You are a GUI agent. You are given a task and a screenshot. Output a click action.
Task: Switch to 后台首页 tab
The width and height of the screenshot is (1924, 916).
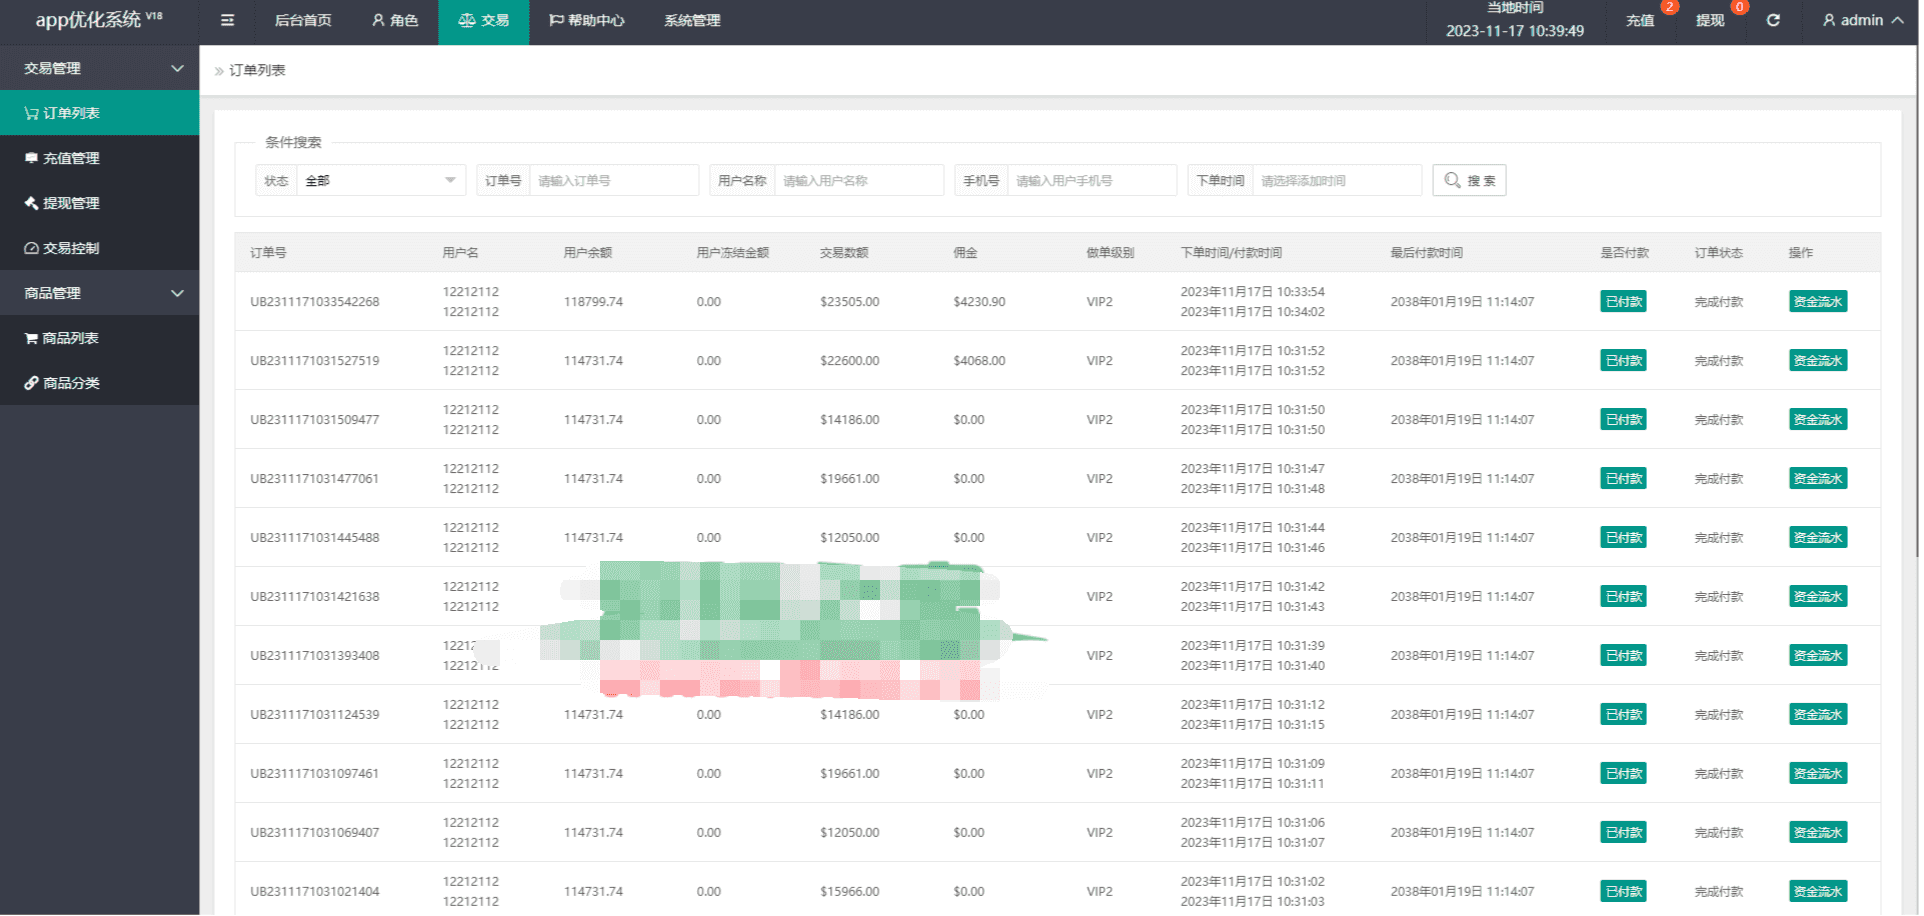point(303,20)
